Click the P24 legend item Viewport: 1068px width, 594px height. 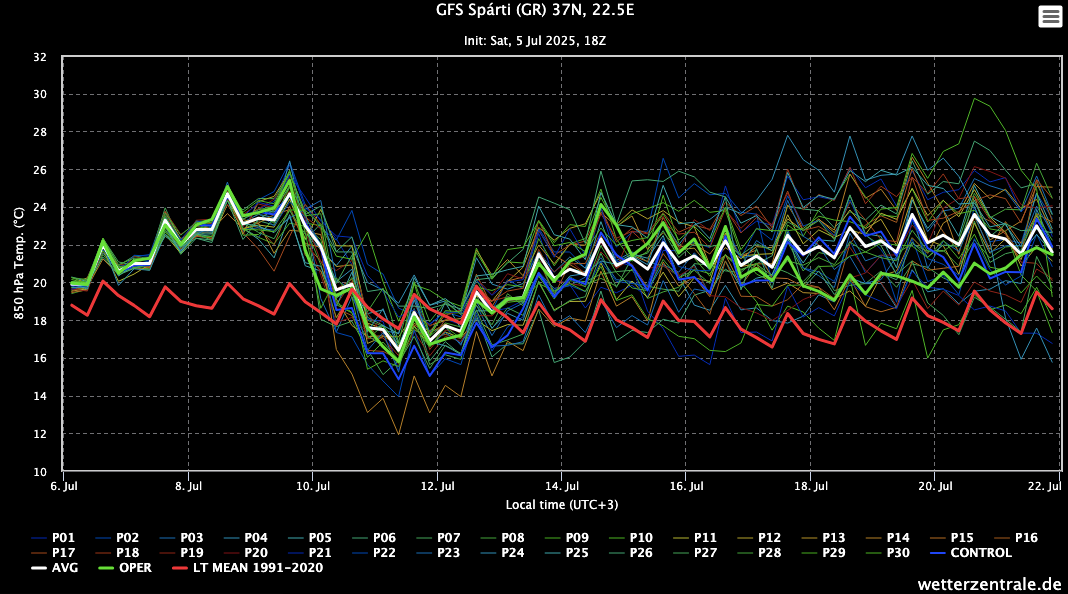[512, 553]
